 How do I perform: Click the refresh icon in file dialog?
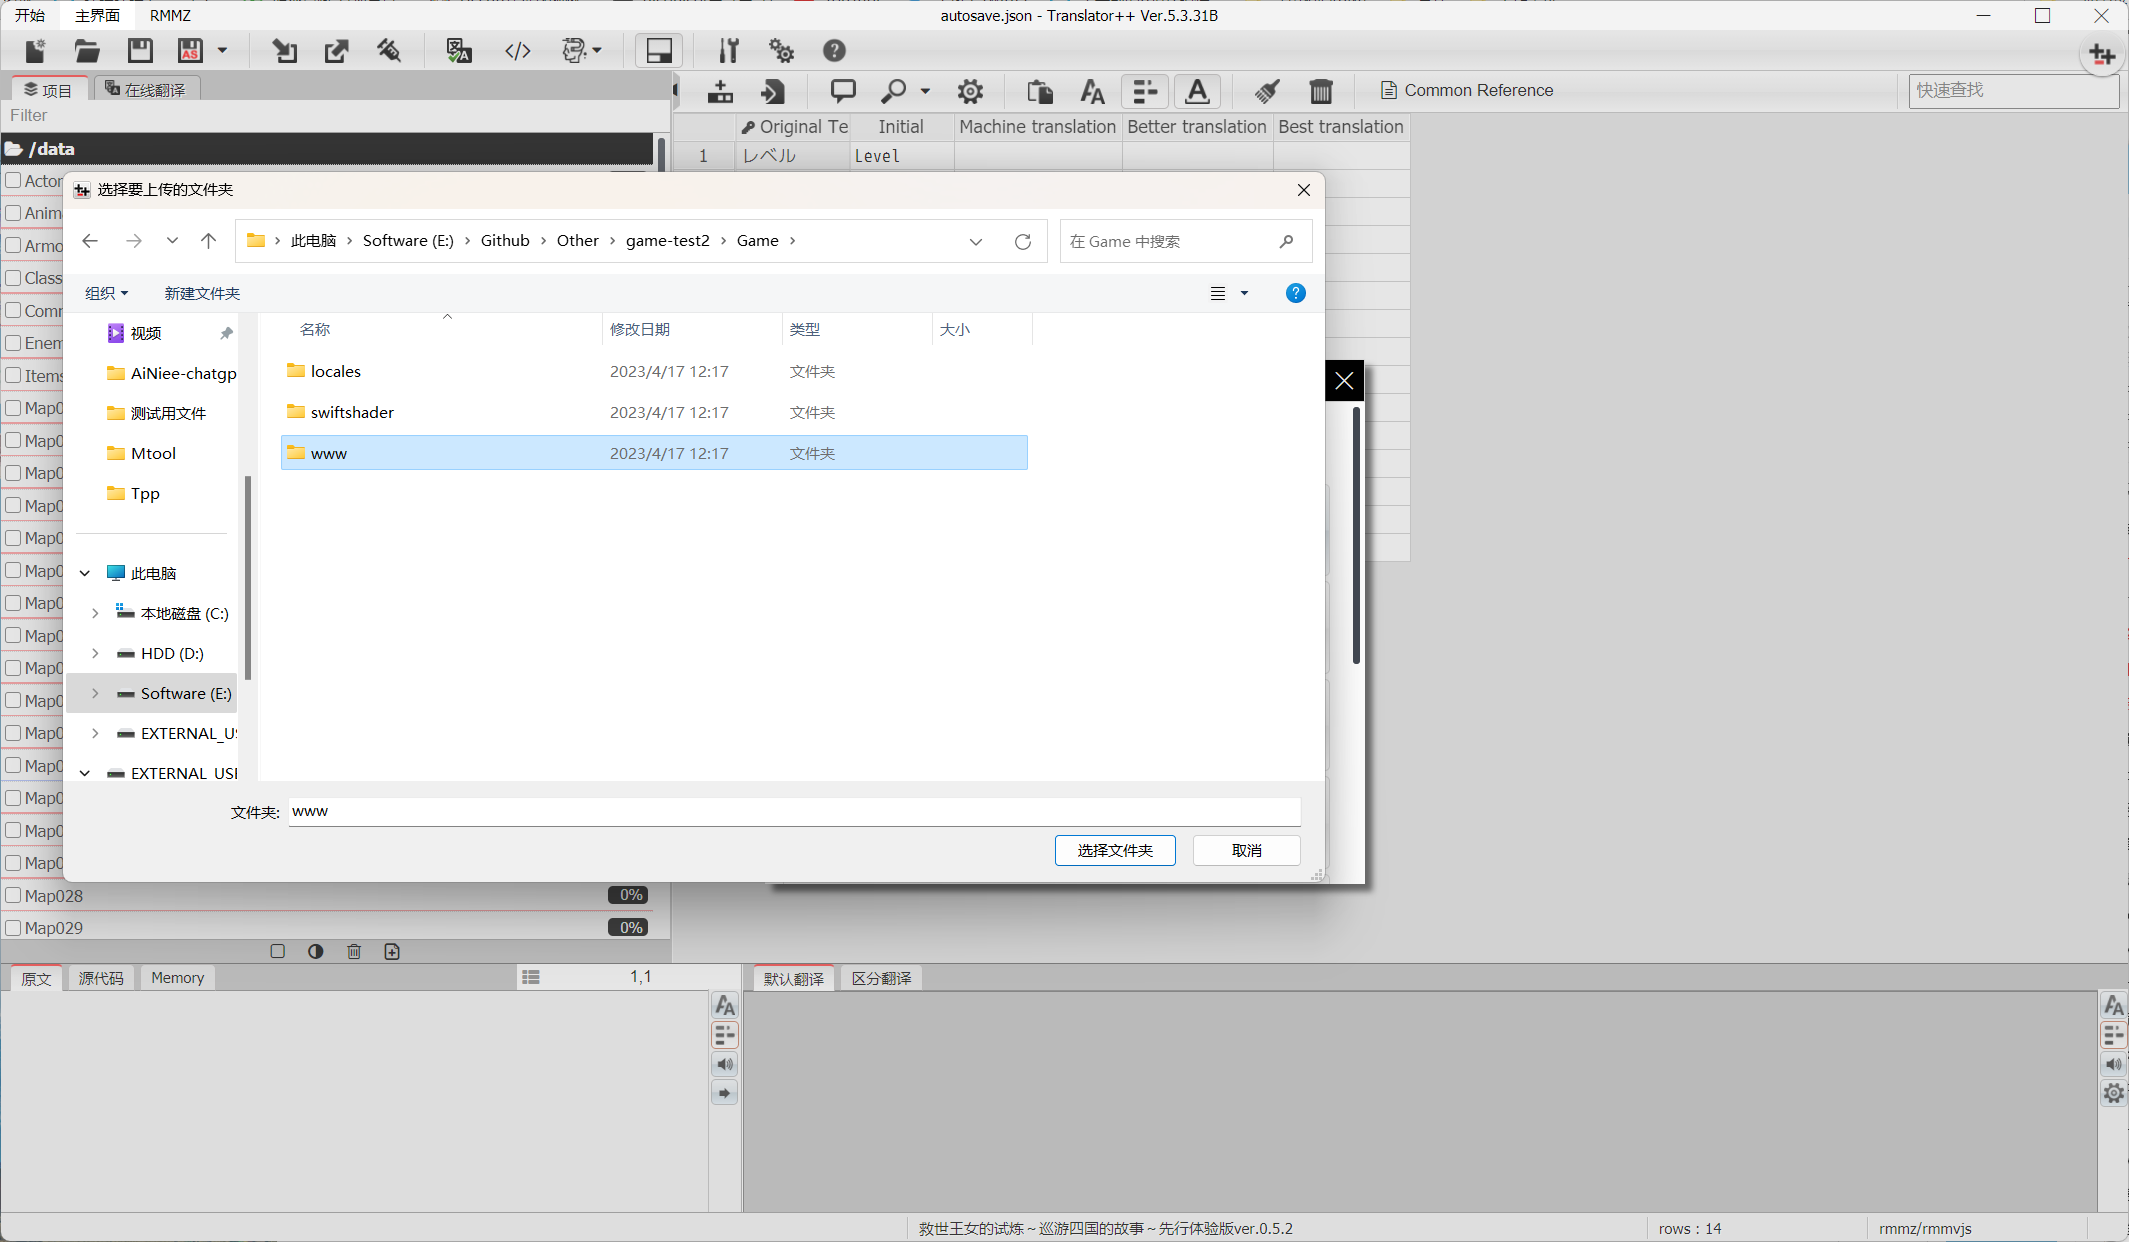click(x=1022, y=242)
